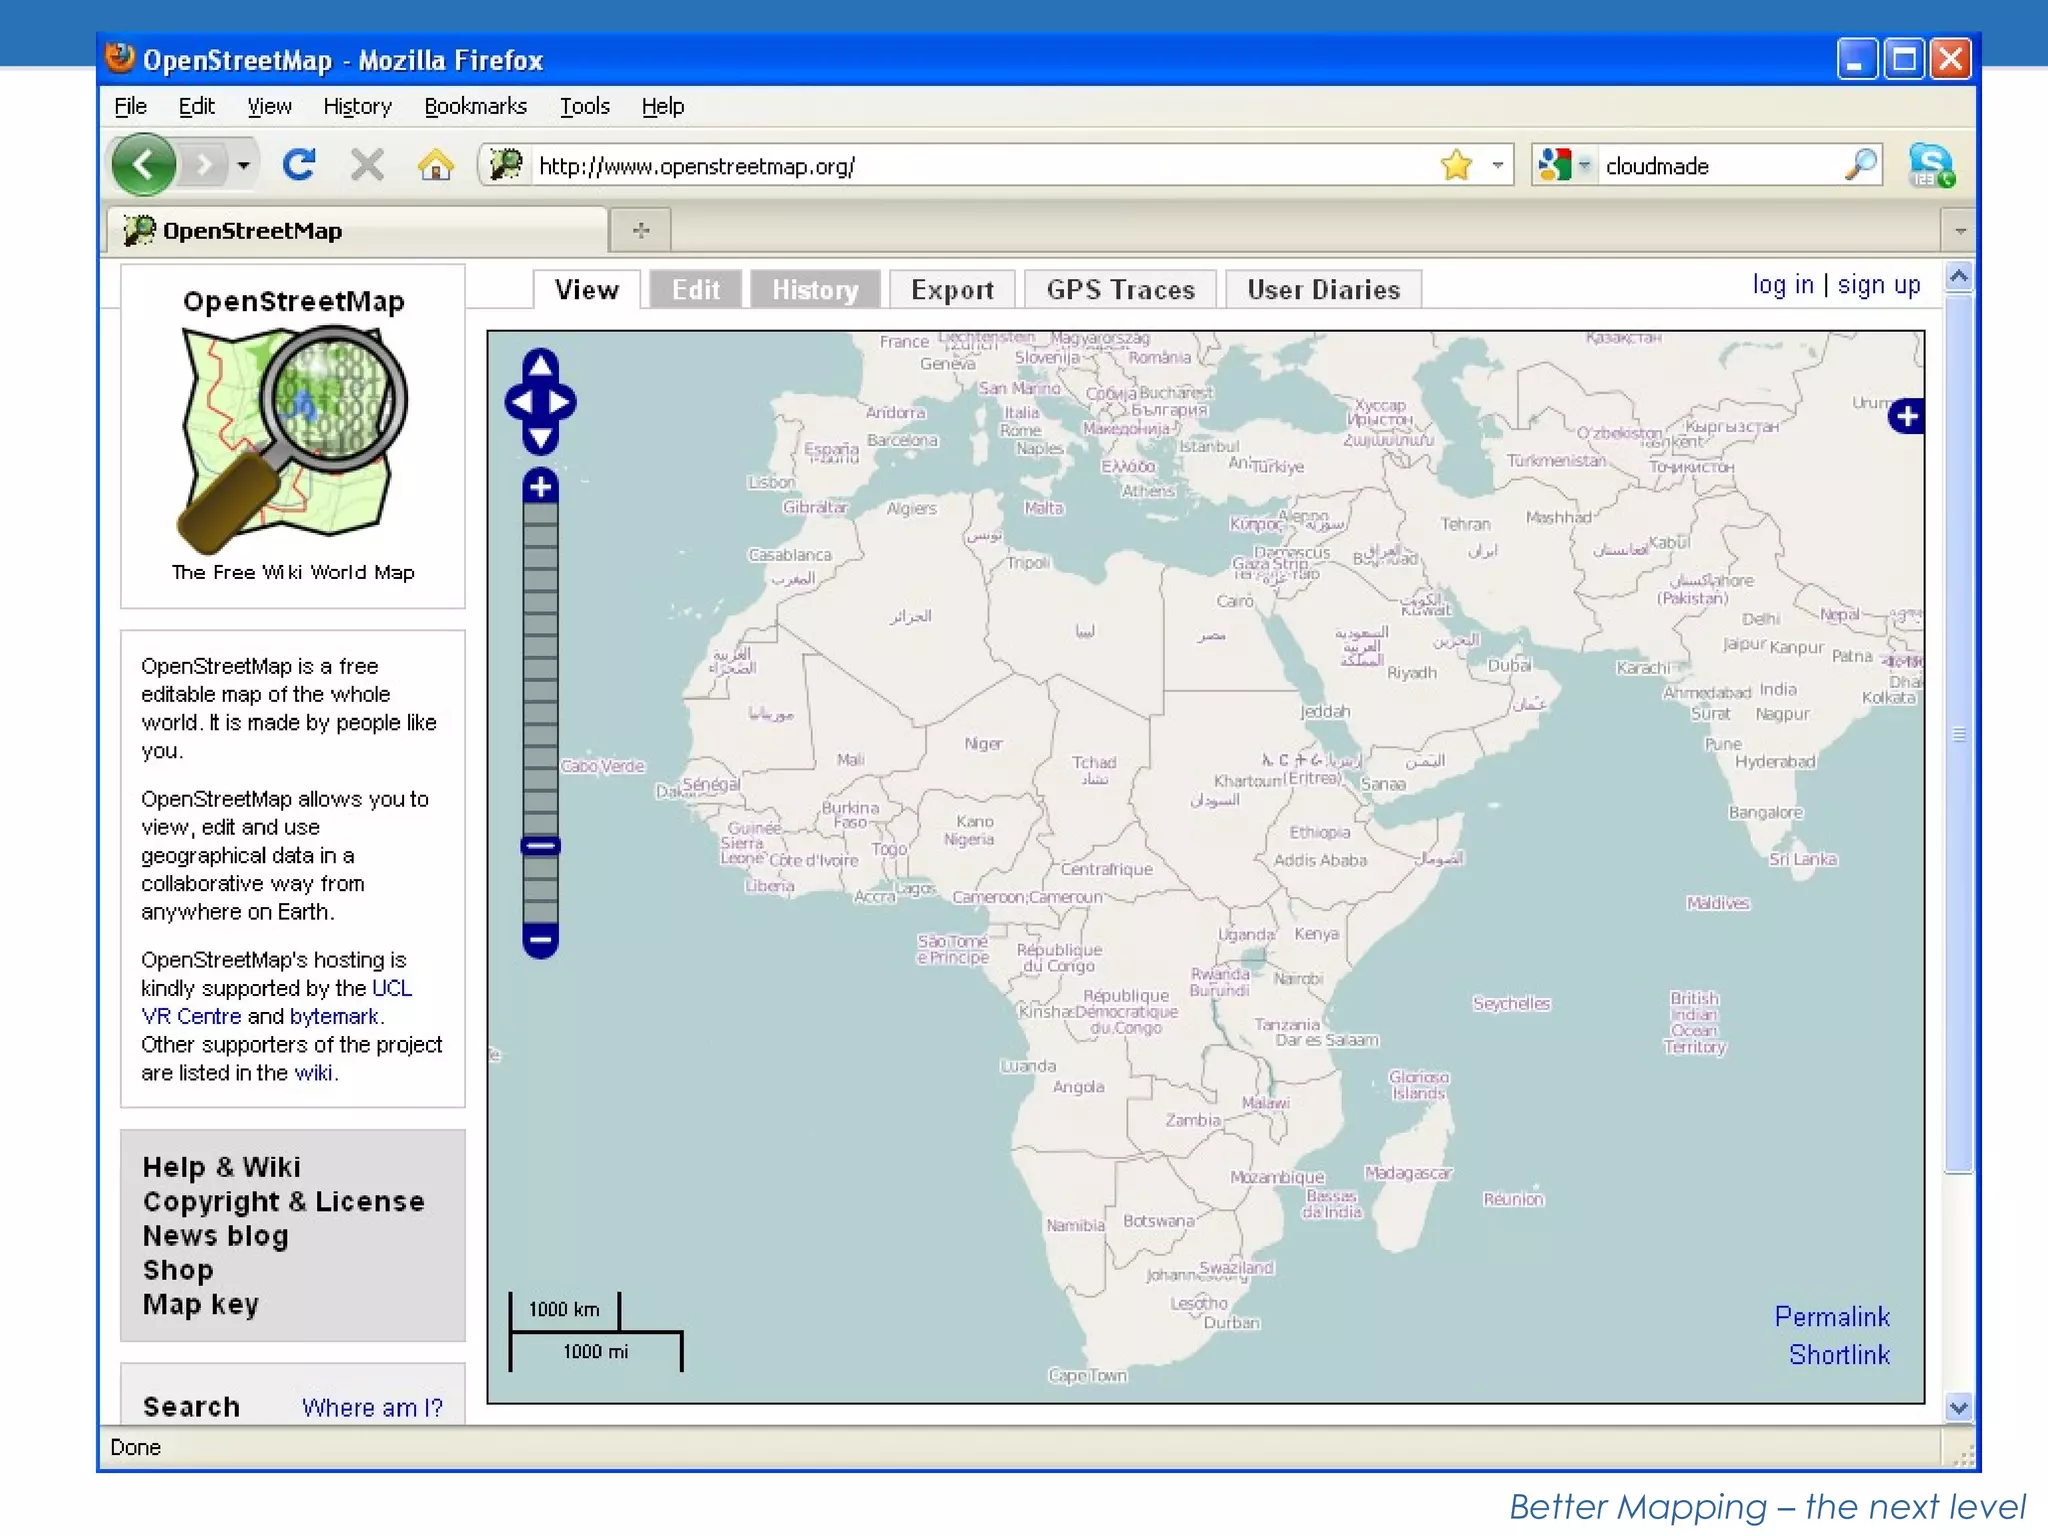Go to the Home page icon
Screen dimensions: 2048x1536
tap(435, 165)
